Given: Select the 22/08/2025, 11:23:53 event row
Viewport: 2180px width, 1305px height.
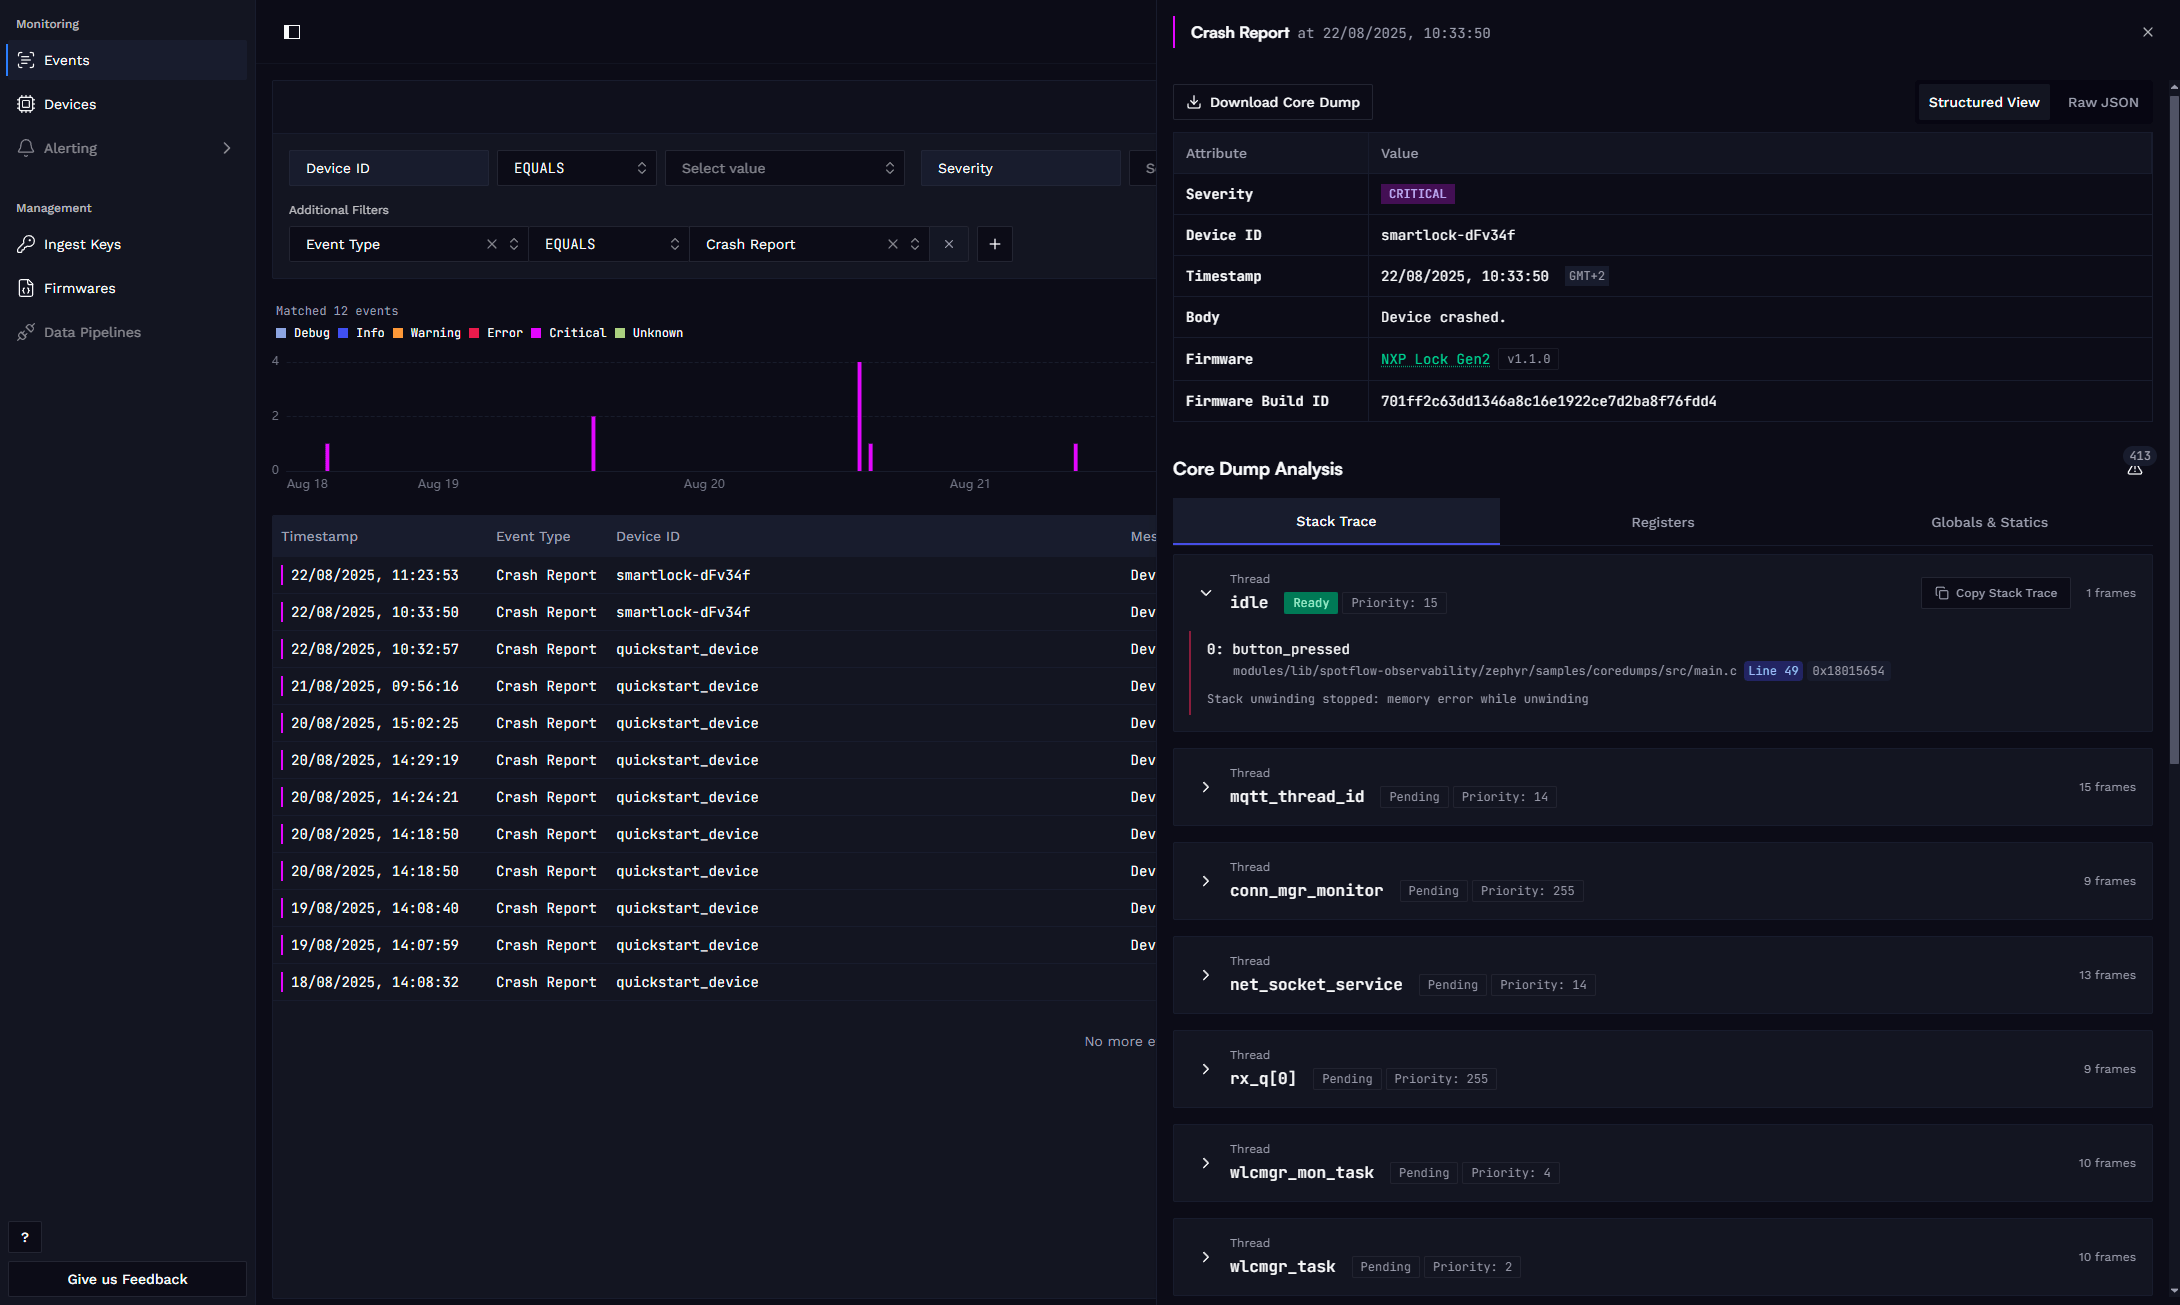Looking at the screenshot, I should click(714, 575).
